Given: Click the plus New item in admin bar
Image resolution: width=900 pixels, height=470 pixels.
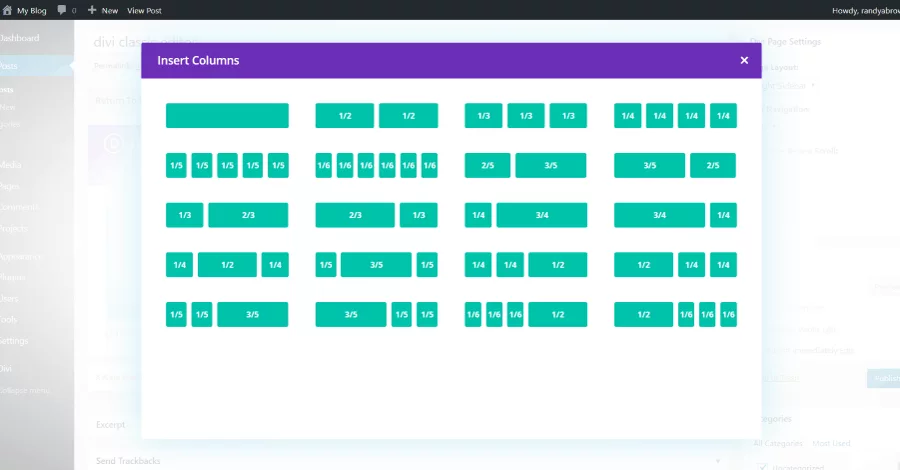Looking at the screenshot, I should [x=103, y=10].
